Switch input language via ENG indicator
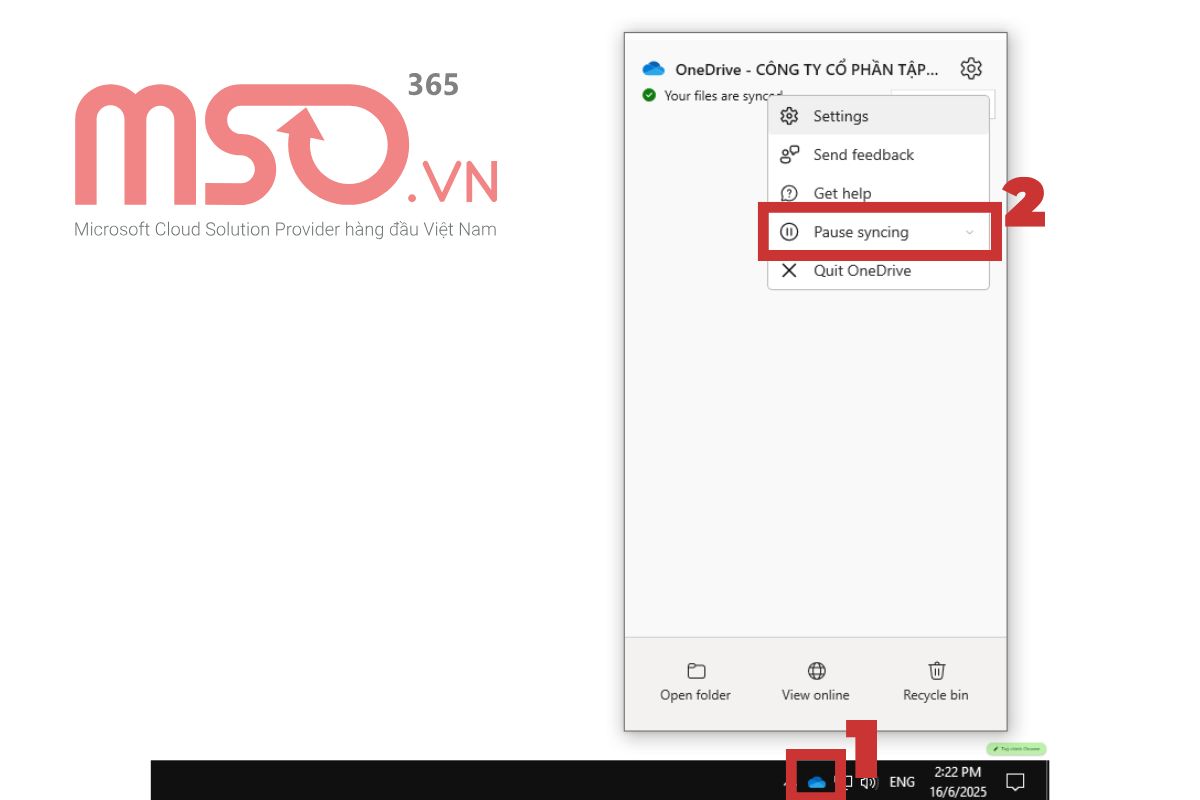The image size is (1200, 800). point(902,781)
